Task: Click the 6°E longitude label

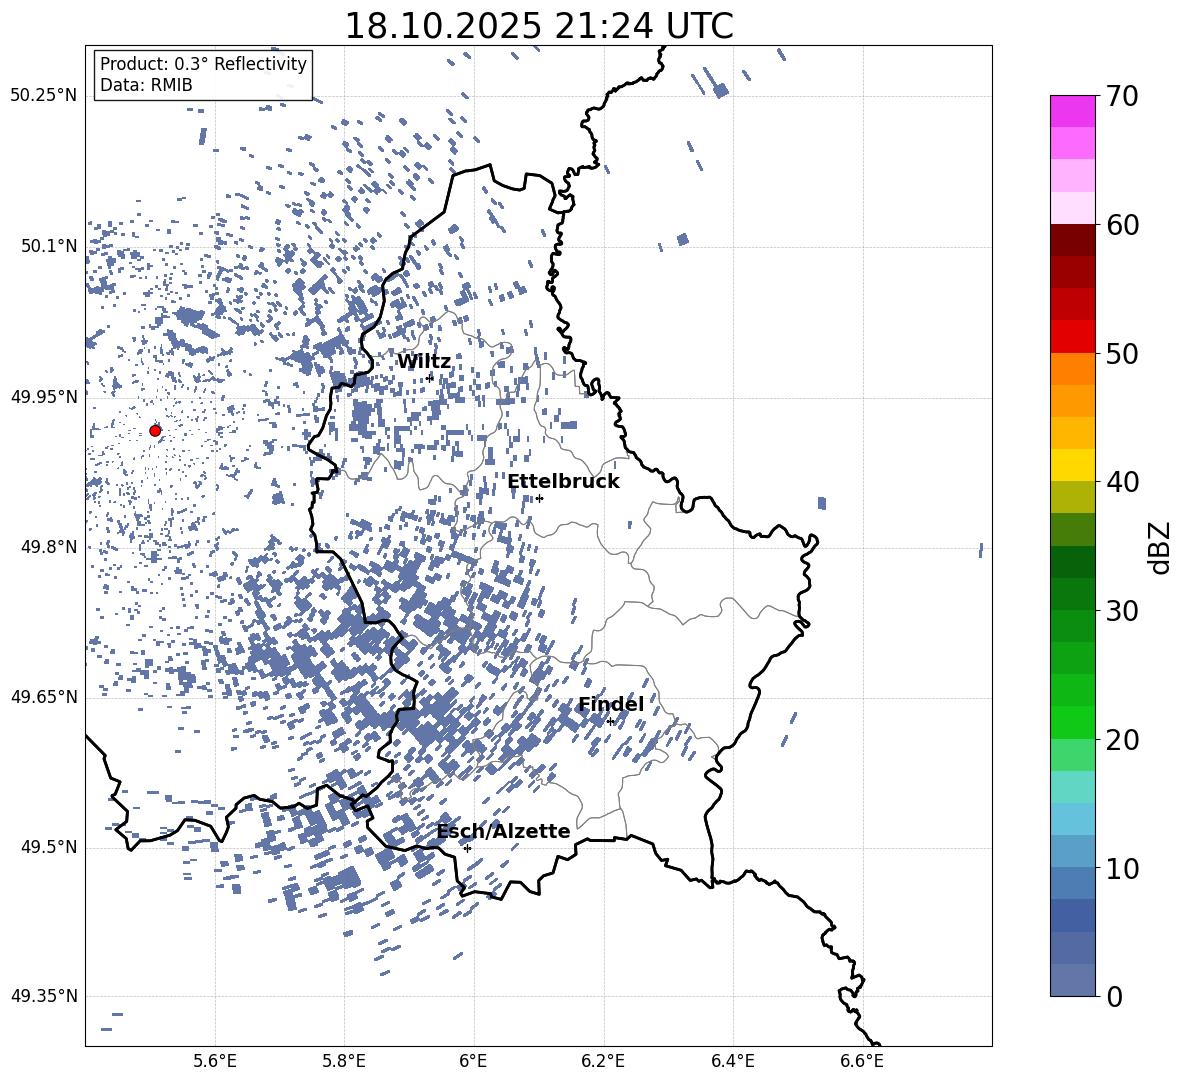Action: tap(473, 1061)
